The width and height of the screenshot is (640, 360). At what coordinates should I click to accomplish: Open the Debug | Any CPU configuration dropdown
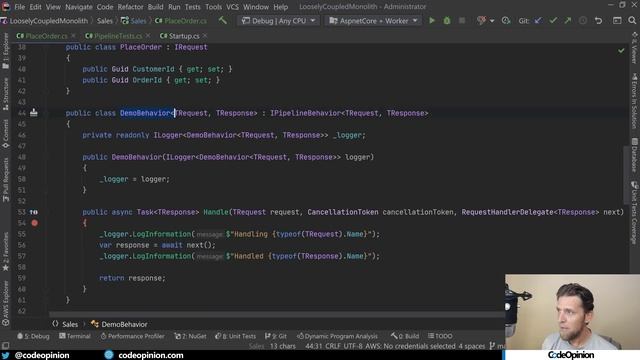[x=279, y=20]
